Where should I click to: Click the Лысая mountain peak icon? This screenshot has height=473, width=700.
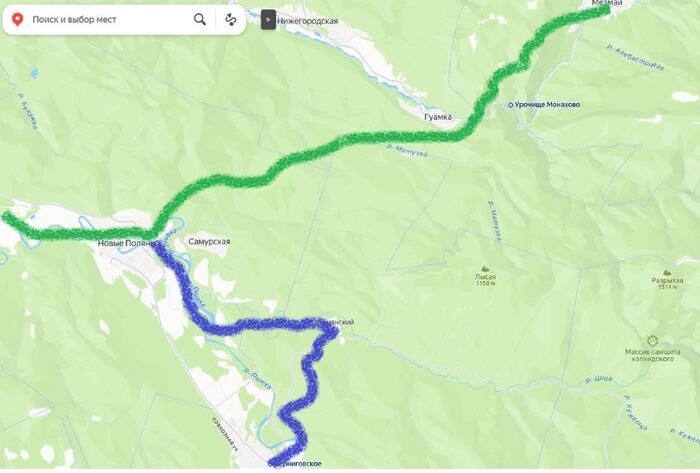point(485,268)
